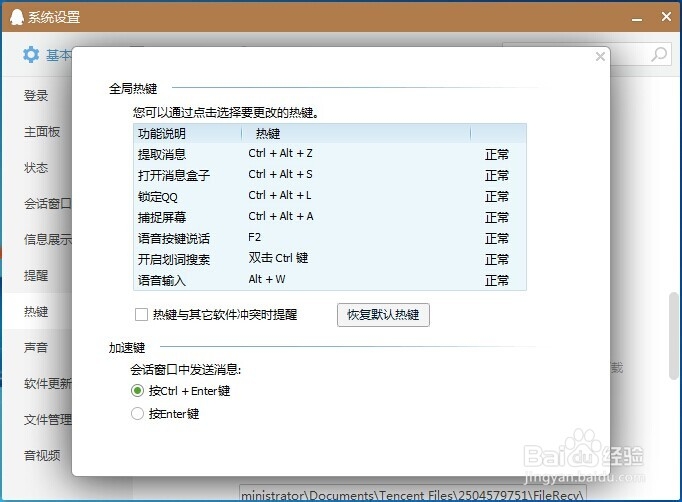
Task: Select the 提取消息 hotkey row
Action: 330,154
